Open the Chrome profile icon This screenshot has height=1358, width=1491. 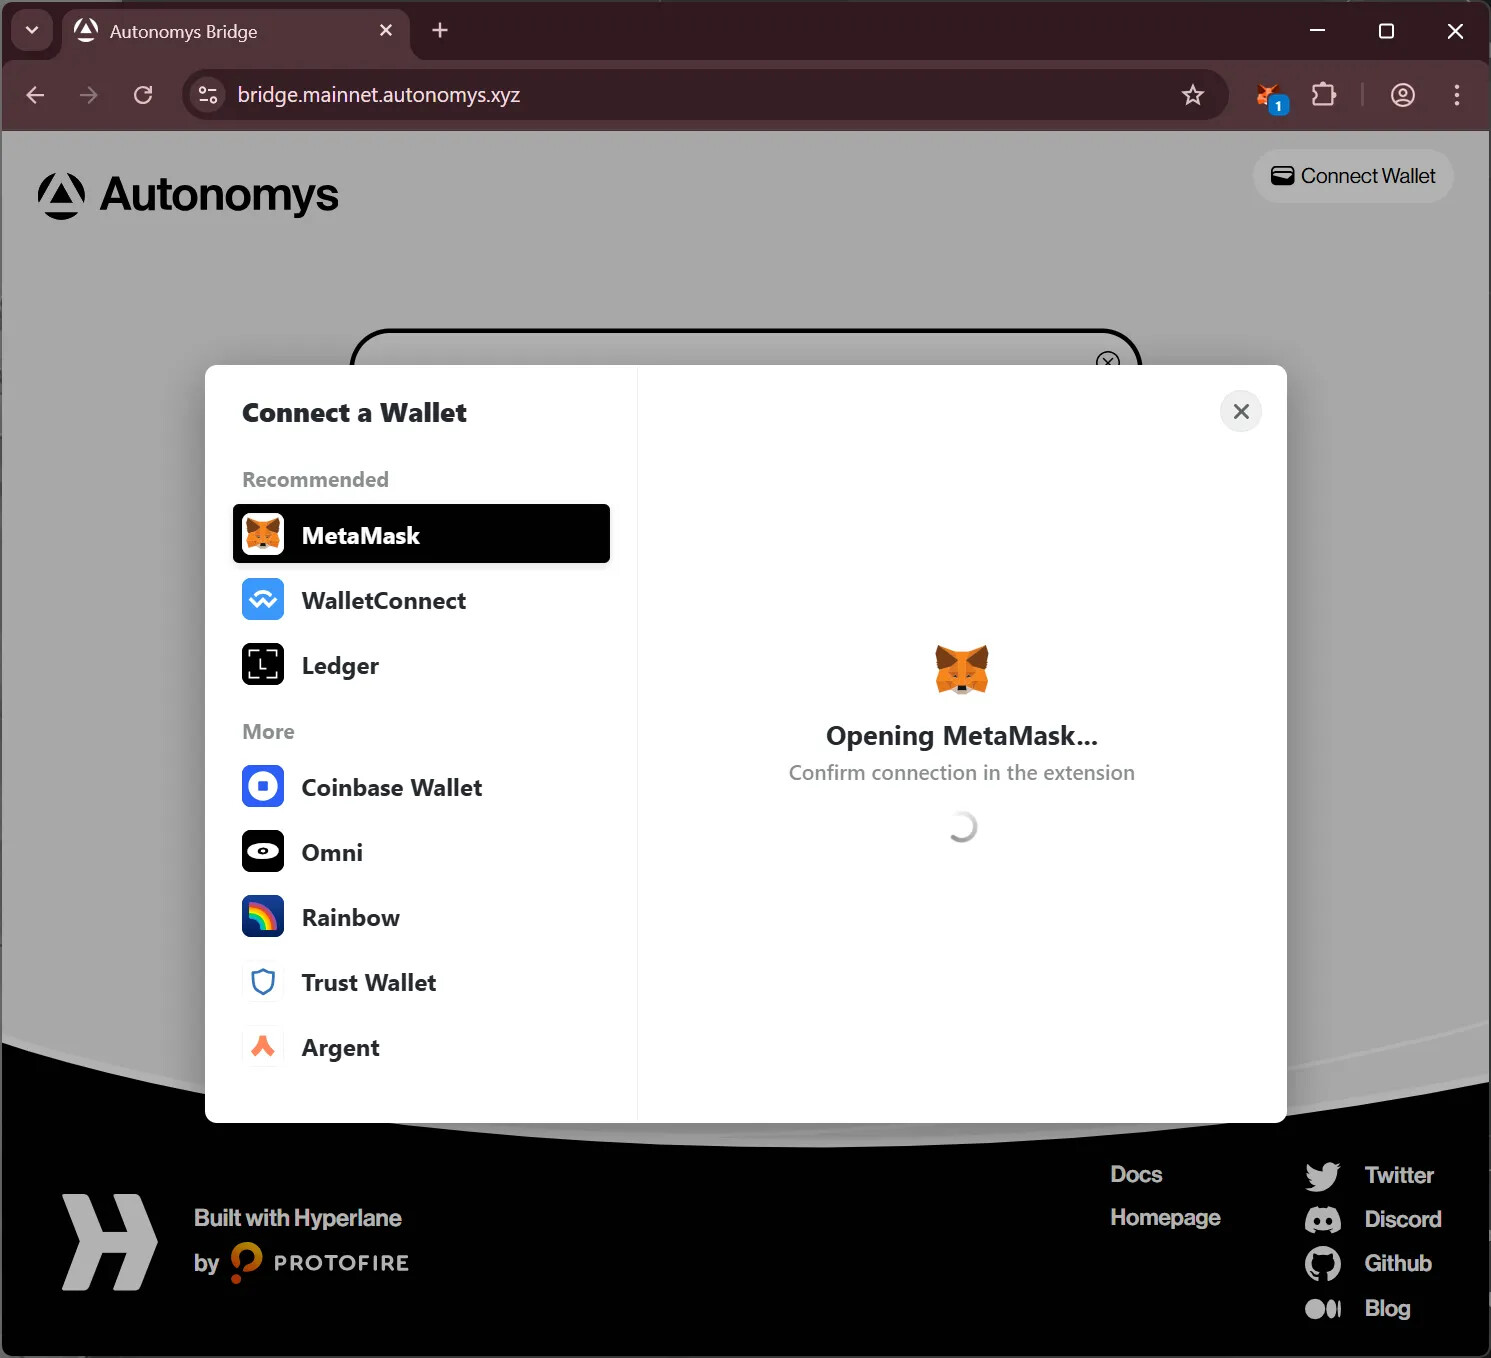[x=1403, y=95]
